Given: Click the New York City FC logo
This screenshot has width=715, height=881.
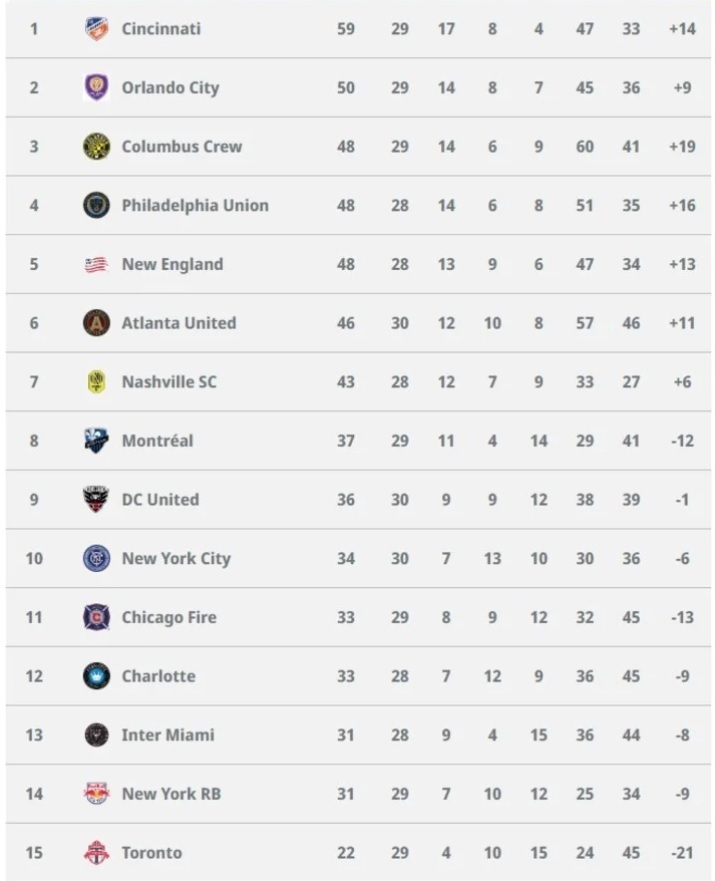Looking at the screenshot, I should click(96, 558).
